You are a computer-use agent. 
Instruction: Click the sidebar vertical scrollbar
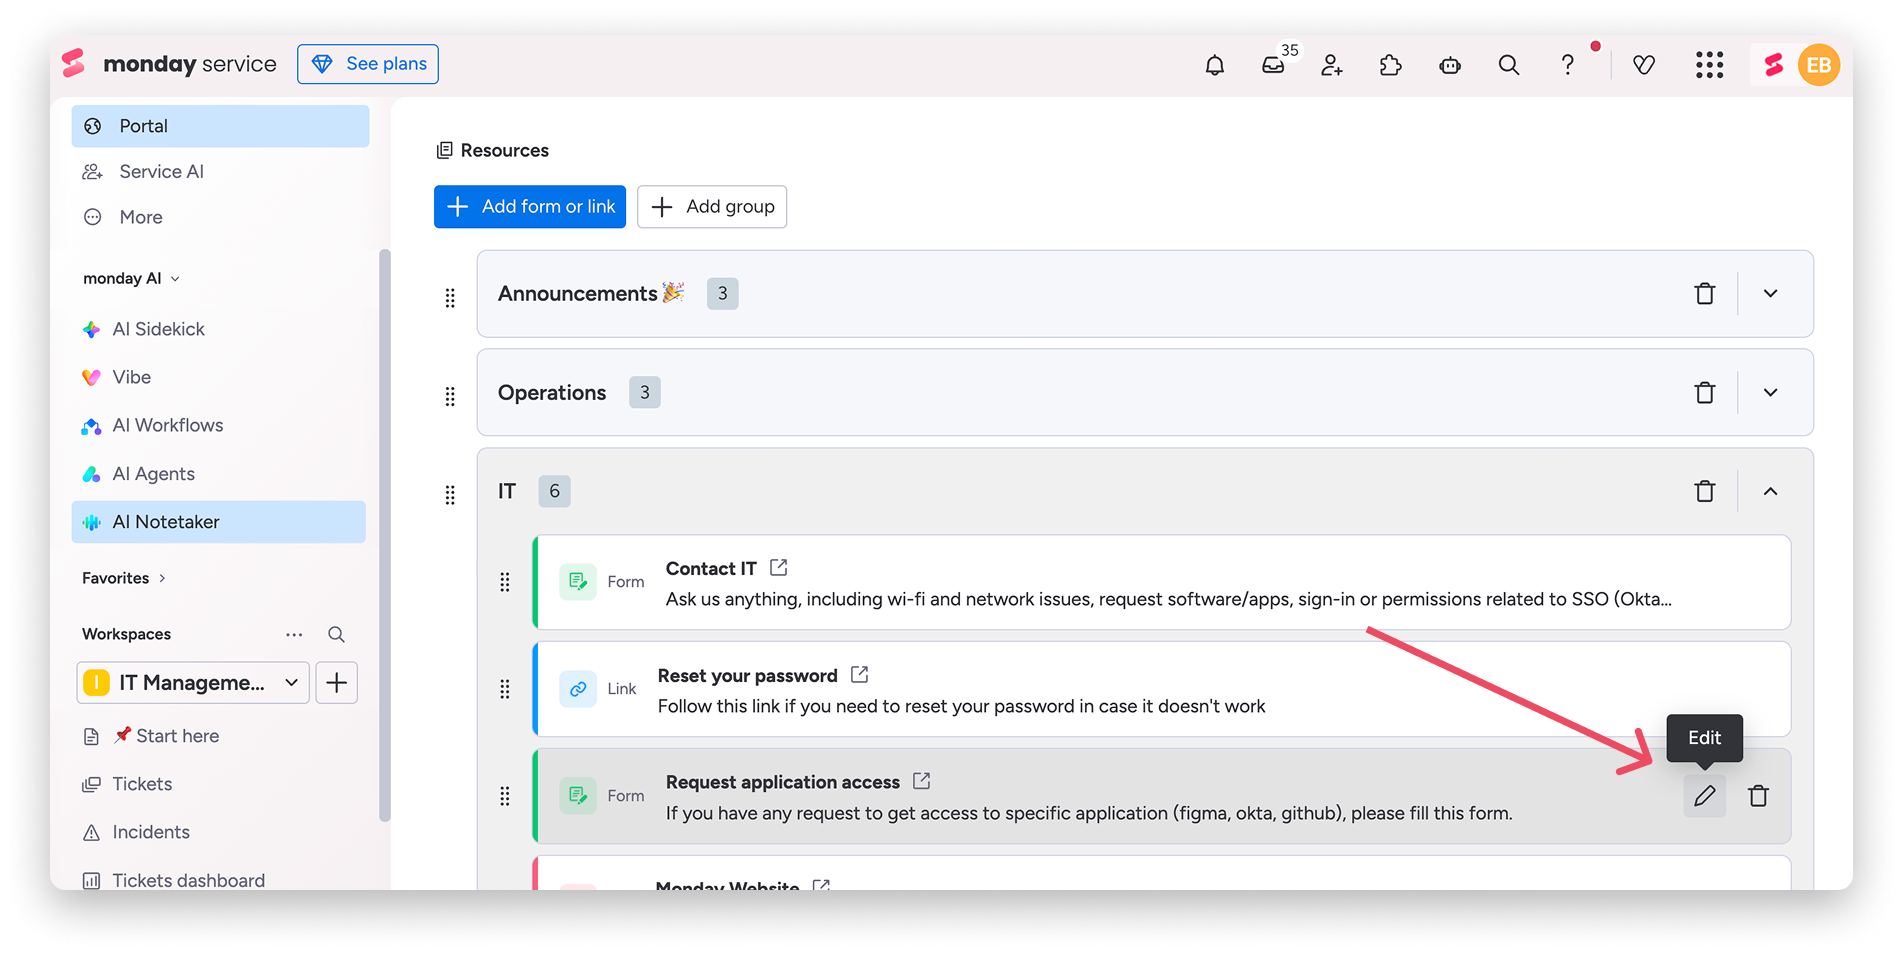coord(385,535)
